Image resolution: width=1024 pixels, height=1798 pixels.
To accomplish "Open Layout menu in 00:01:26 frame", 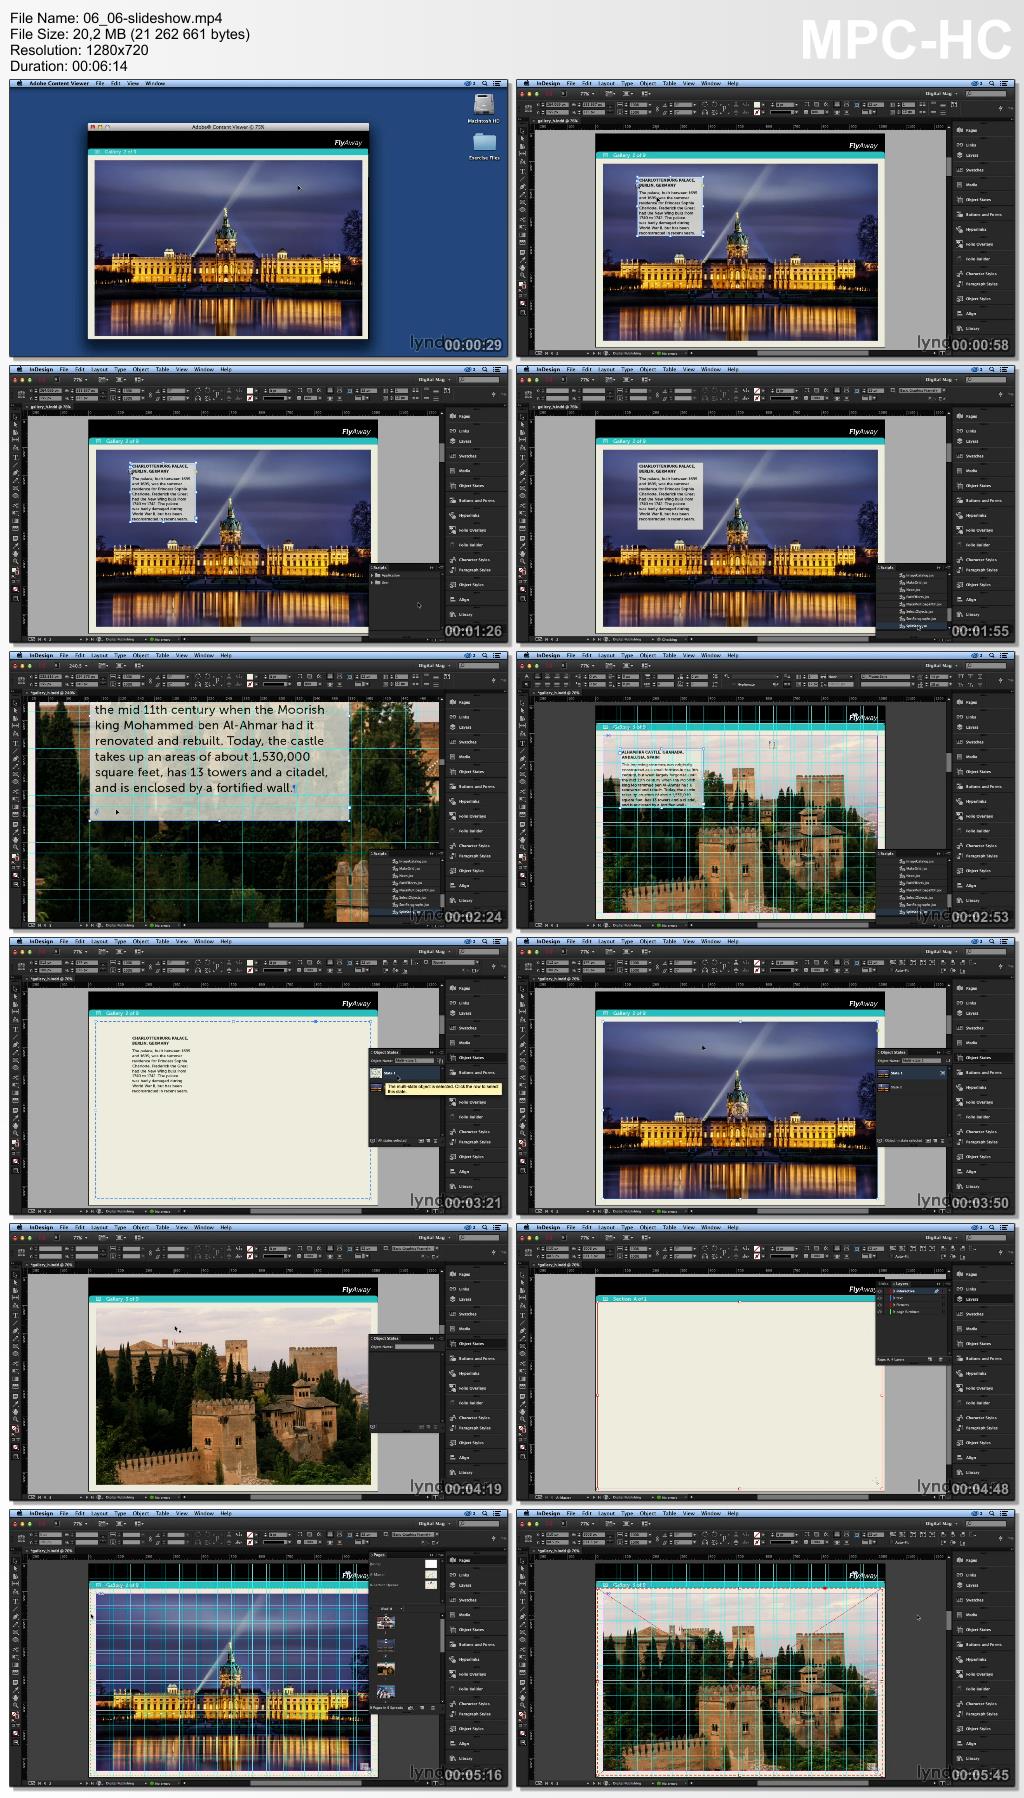I will click(100, 369).
